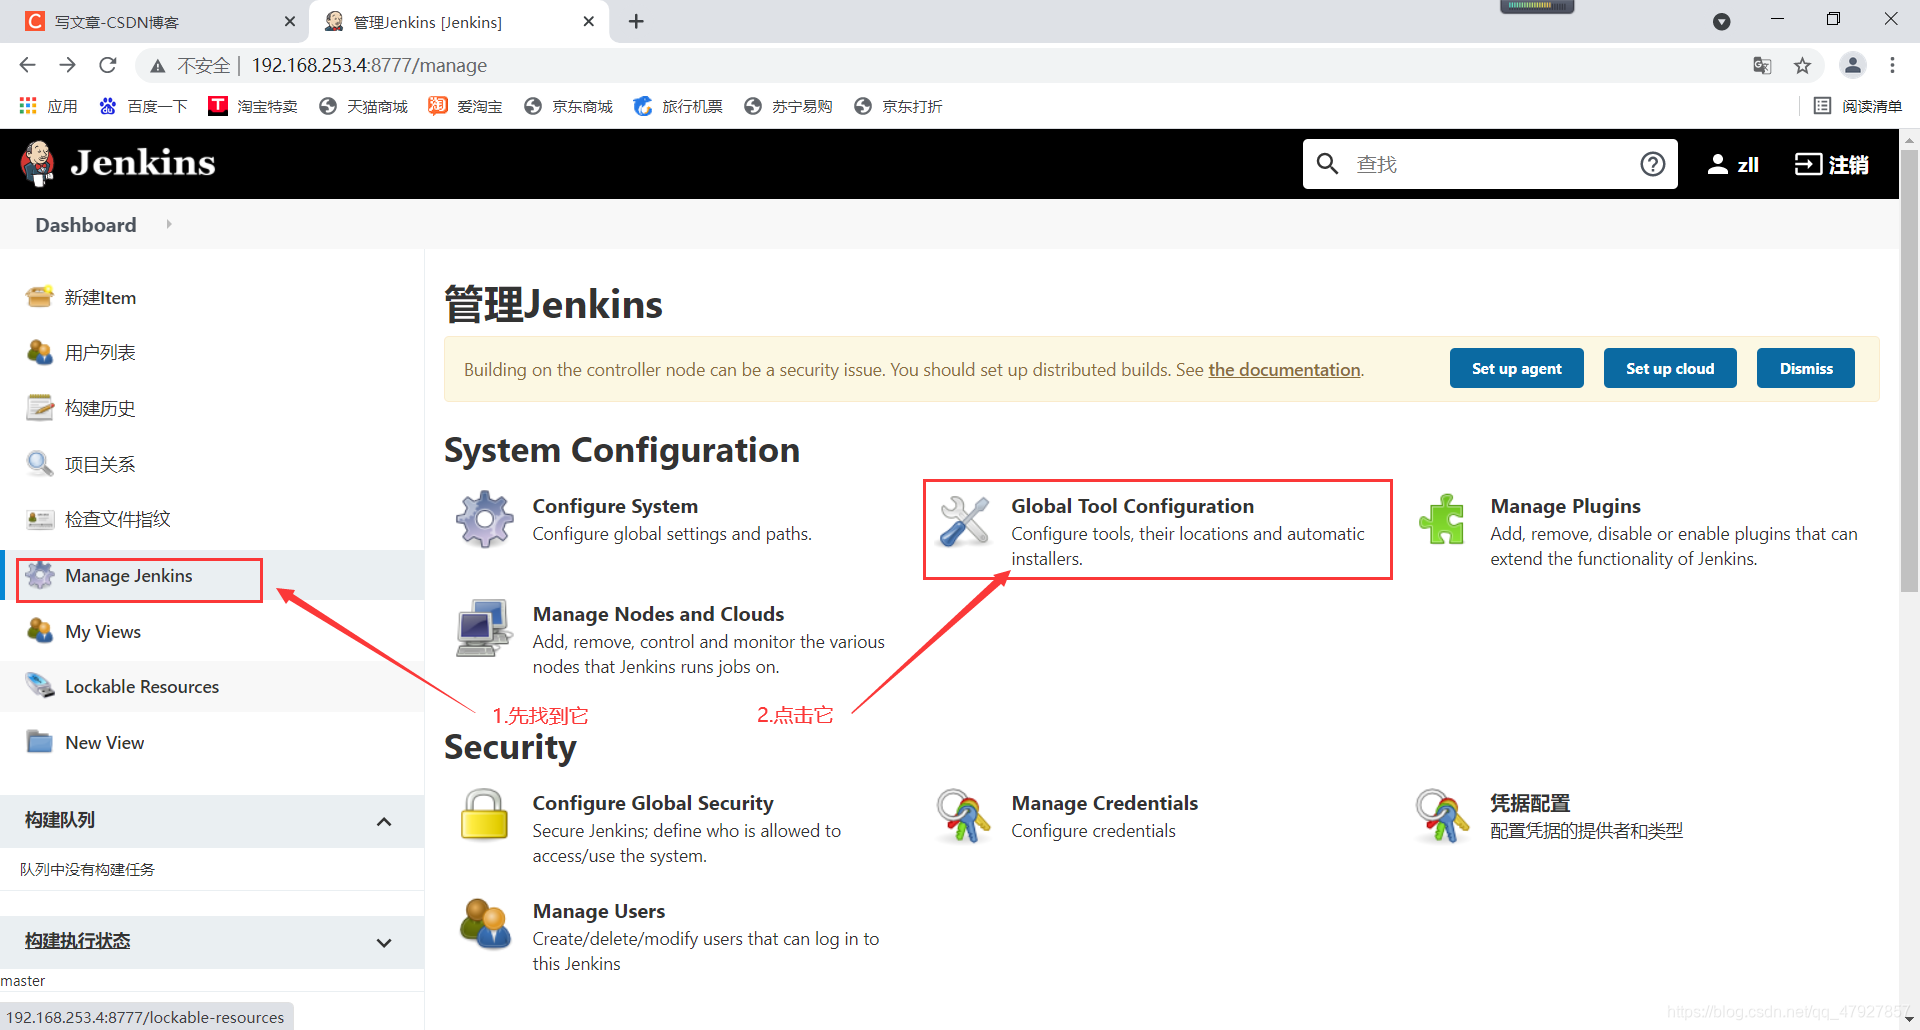Click the Configure System gear icon
Viewport: 1920px width, 1030px height.
tap(485, 519)
